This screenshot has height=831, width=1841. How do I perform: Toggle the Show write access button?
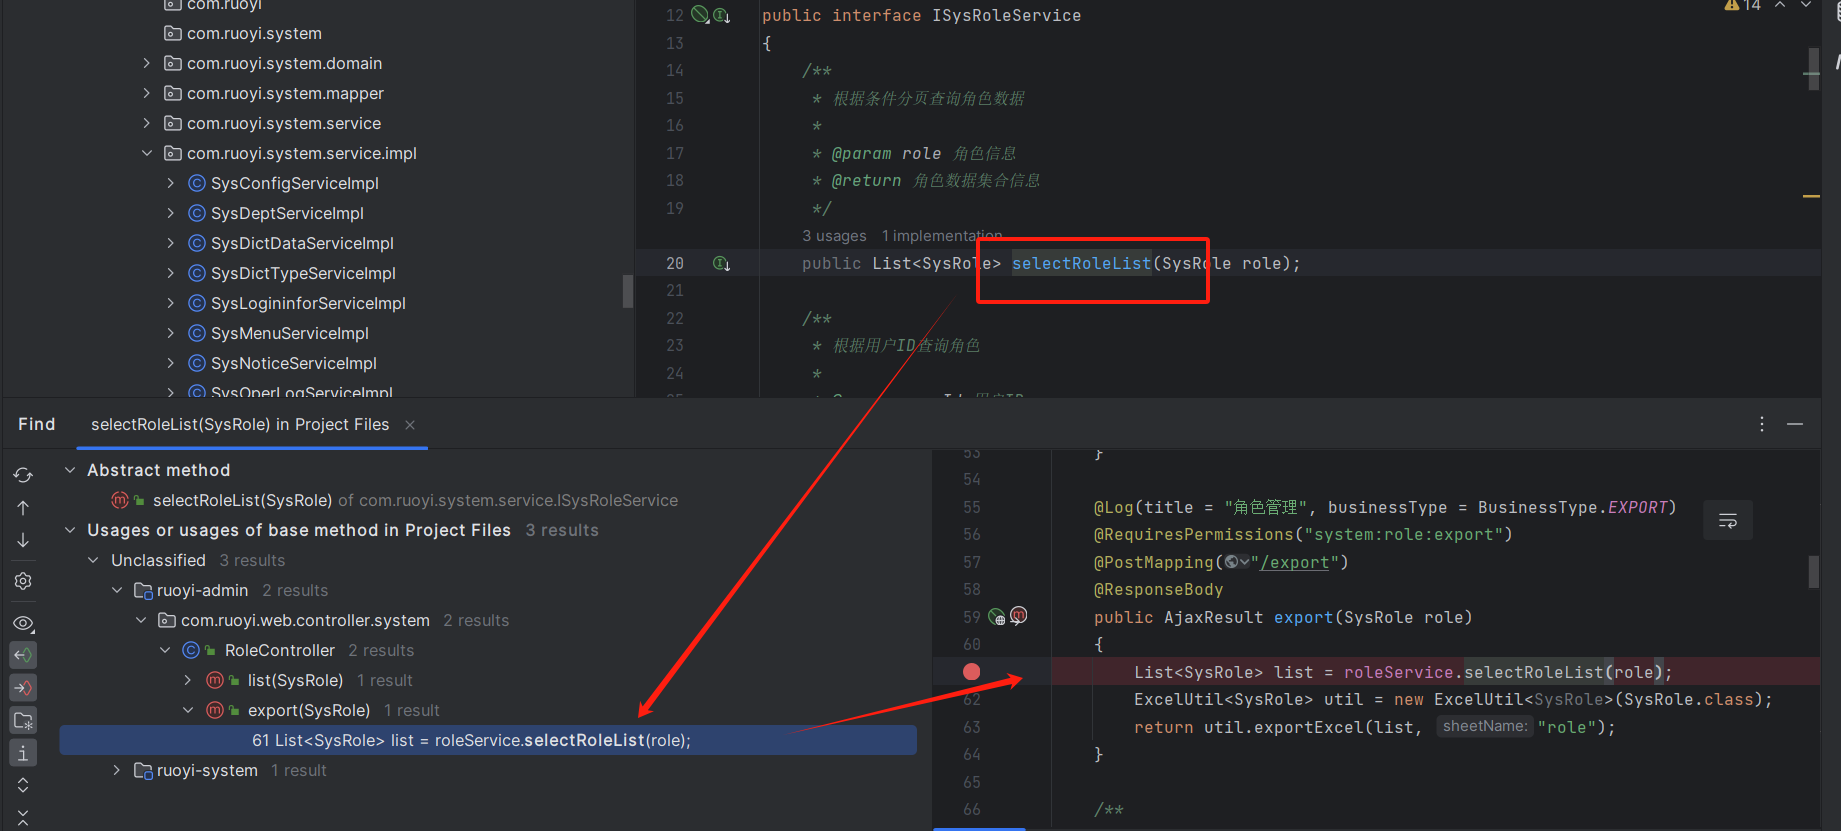coord(23,688)
